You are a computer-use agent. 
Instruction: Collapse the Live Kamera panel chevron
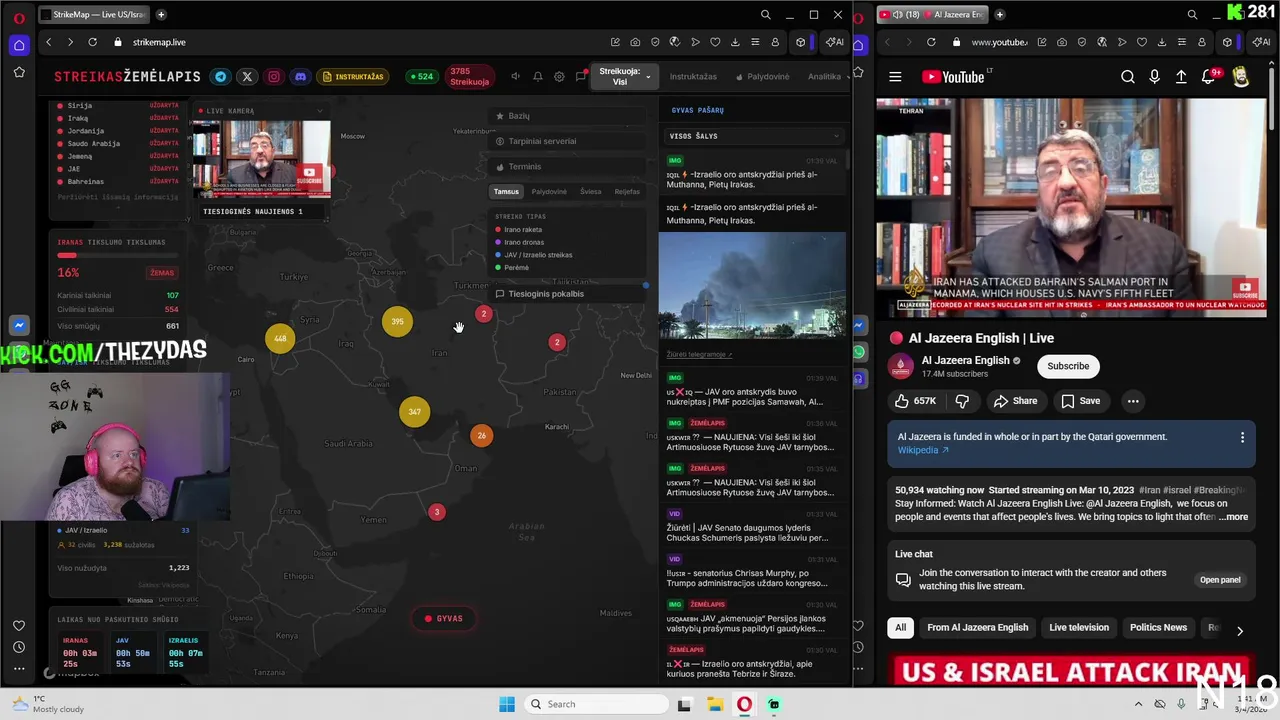[x=320, y=111]
